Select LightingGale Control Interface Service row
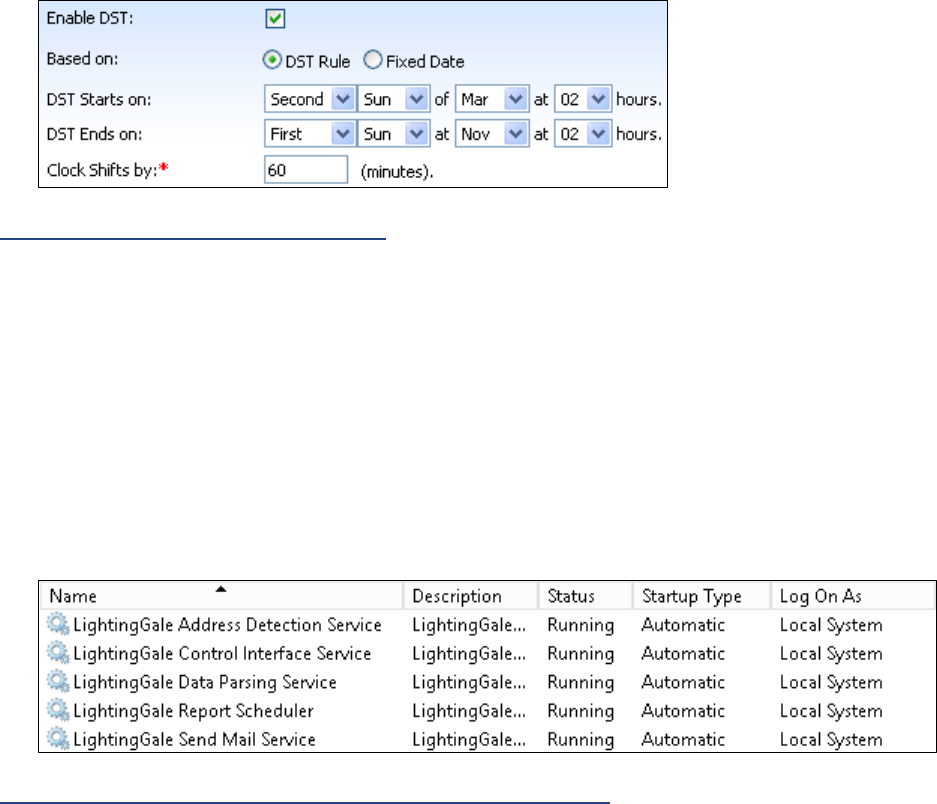Viewport: 937px width, 804px height. pos(487,653)
